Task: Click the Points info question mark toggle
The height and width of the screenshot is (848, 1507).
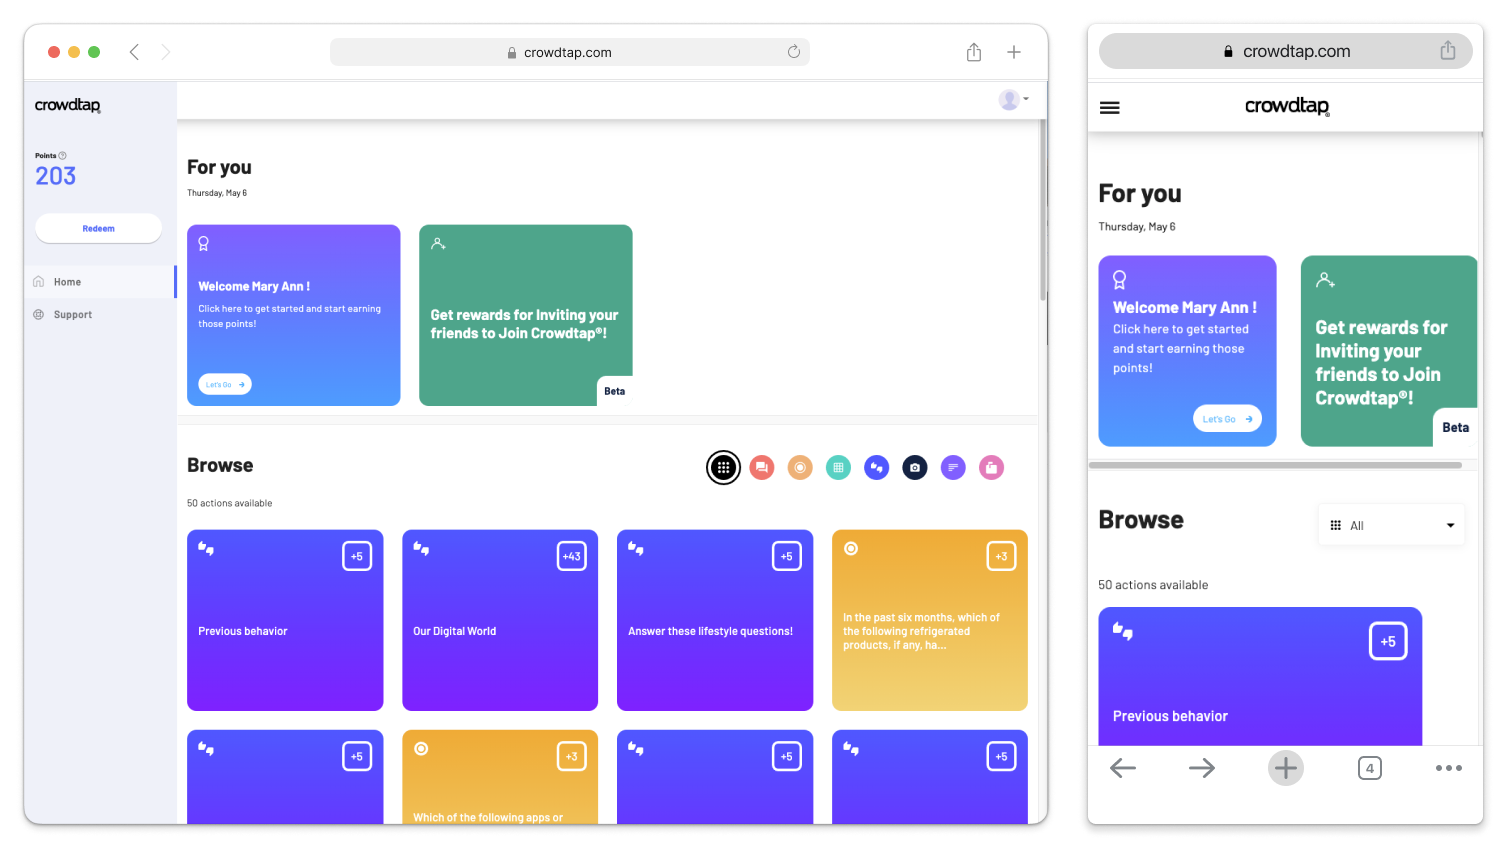Action: (62, 155)
